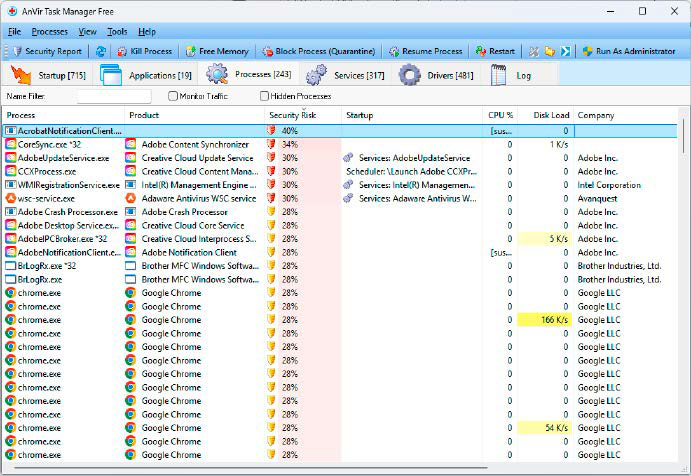Enable the Hidden Processes checkbox
The height and width of the screenshot is (476, 691).
(264, 96)
